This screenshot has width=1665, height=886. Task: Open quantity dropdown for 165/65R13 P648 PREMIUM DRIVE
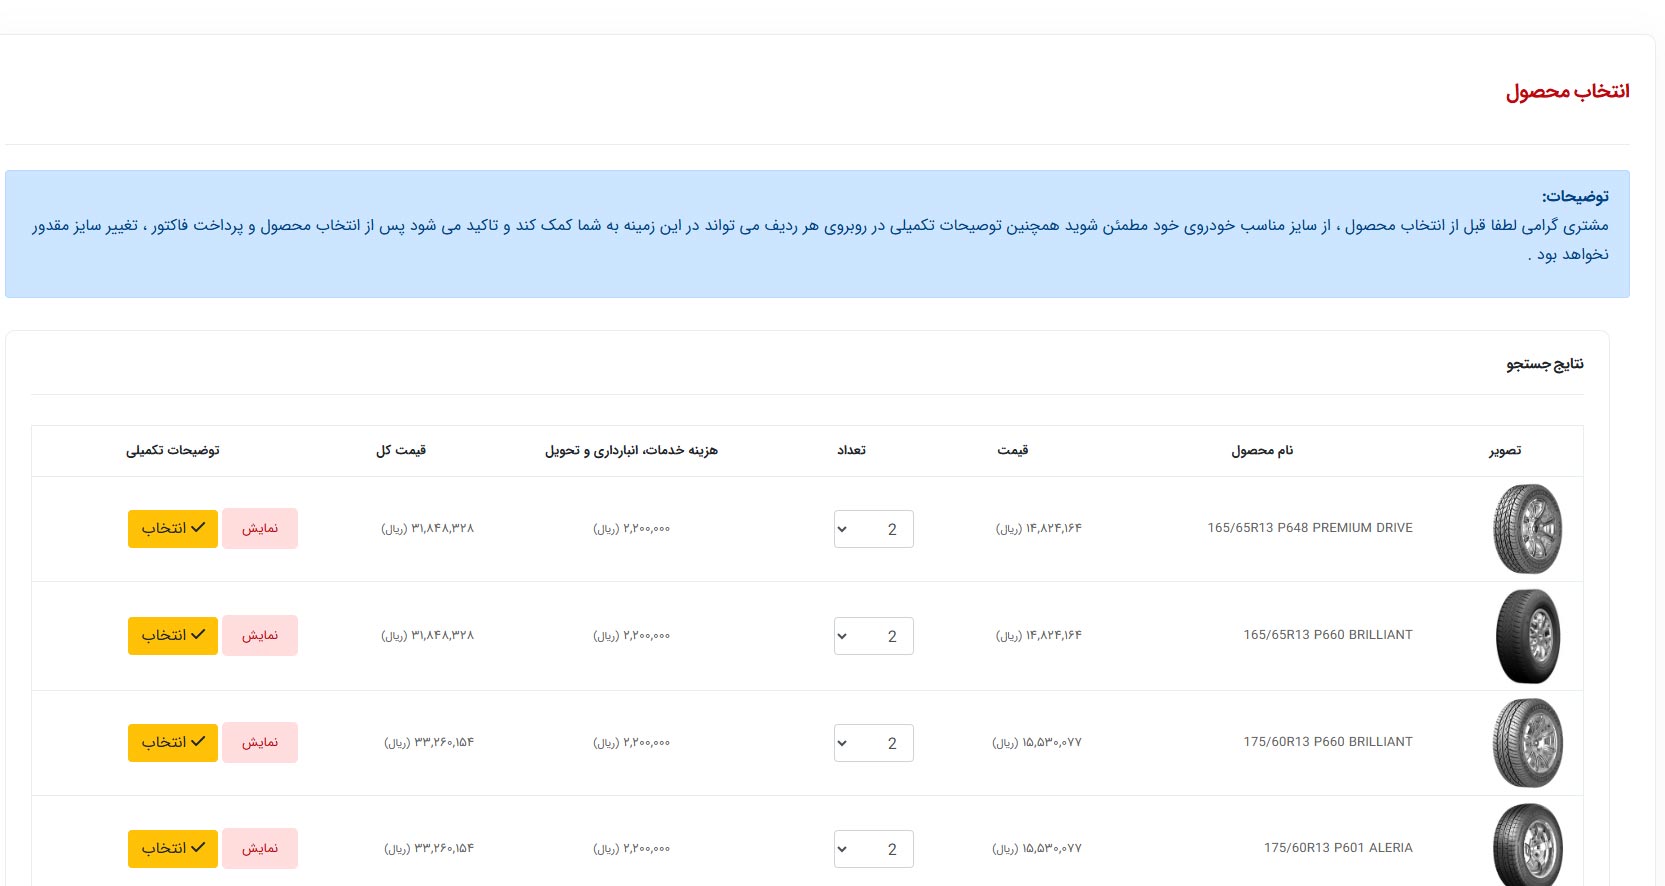(874, 529)
